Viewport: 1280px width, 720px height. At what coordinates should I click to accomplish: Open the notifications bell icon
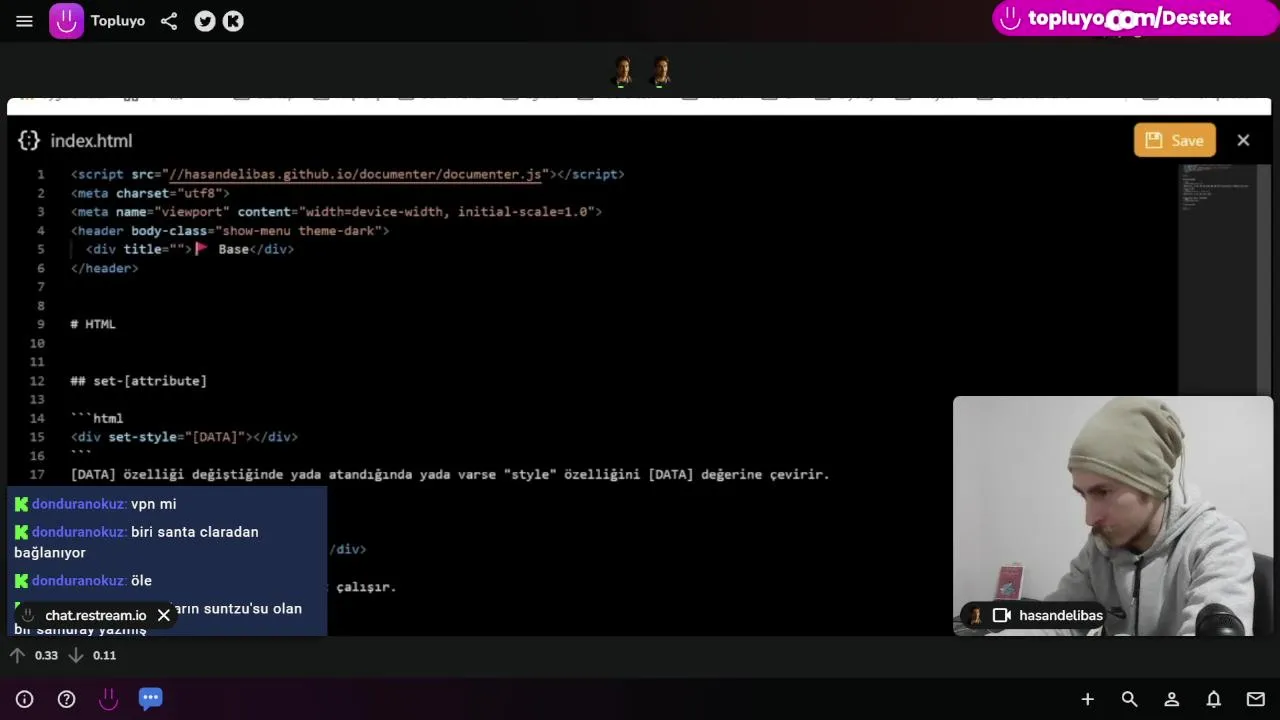point(1213,699)
